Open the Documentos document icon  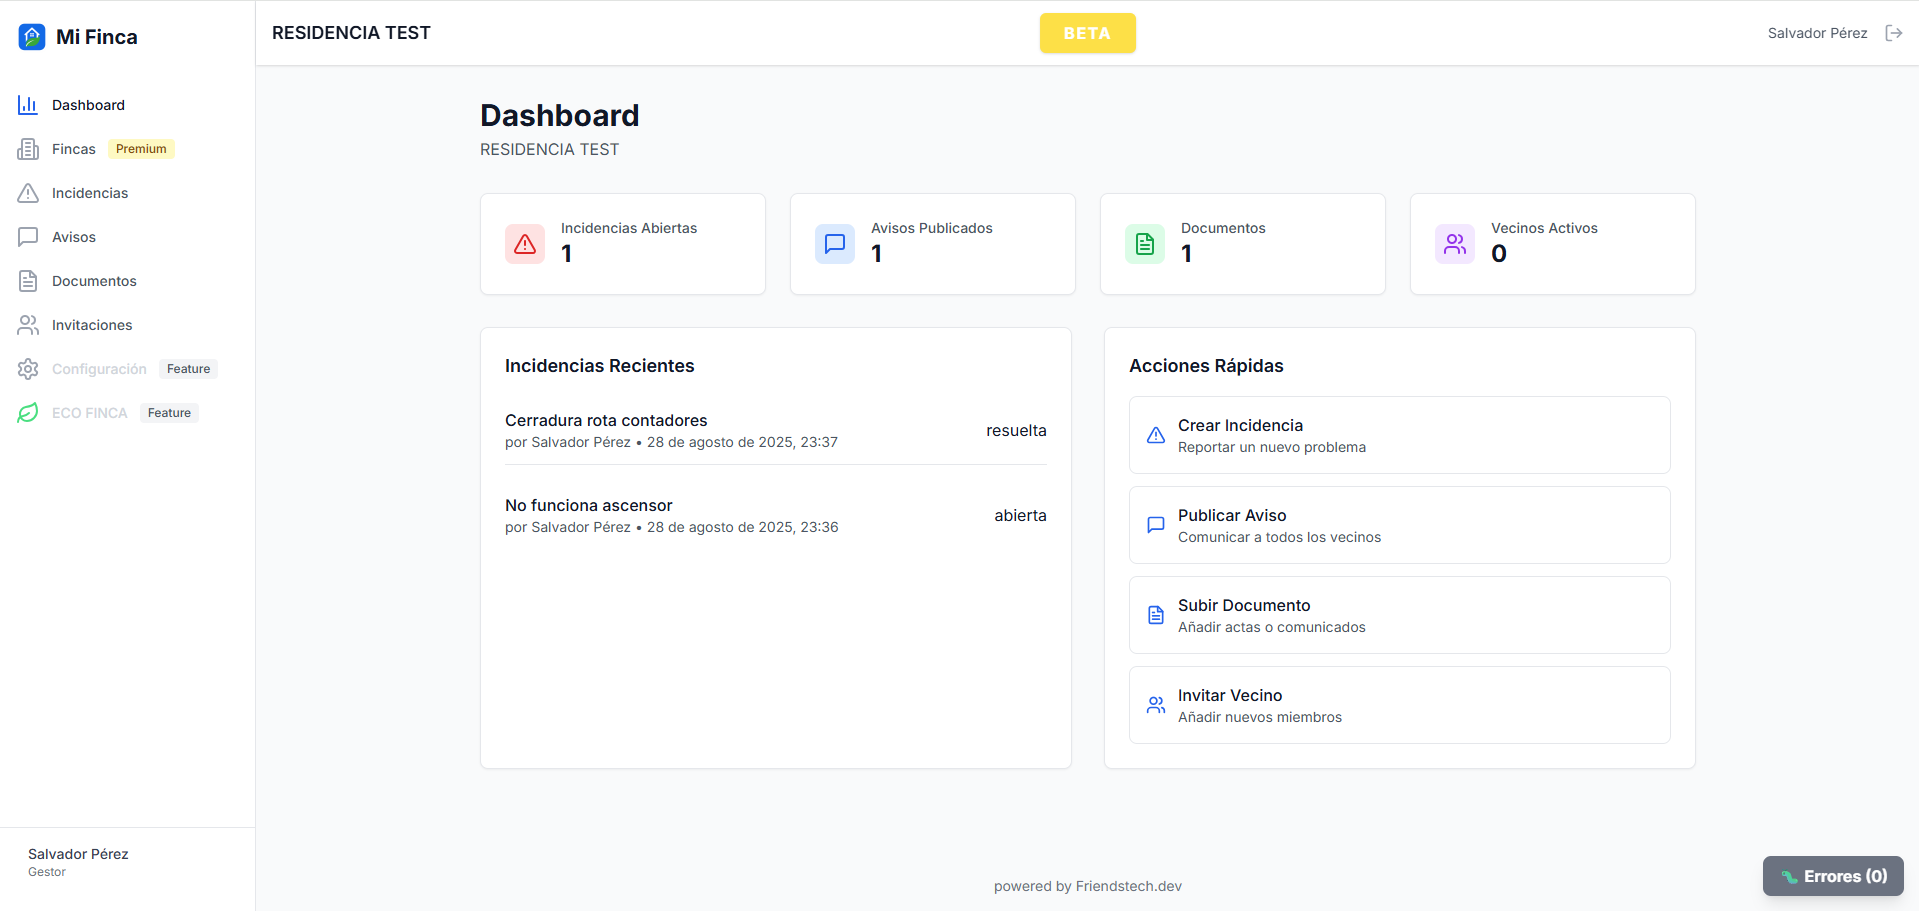coord(27,280)
